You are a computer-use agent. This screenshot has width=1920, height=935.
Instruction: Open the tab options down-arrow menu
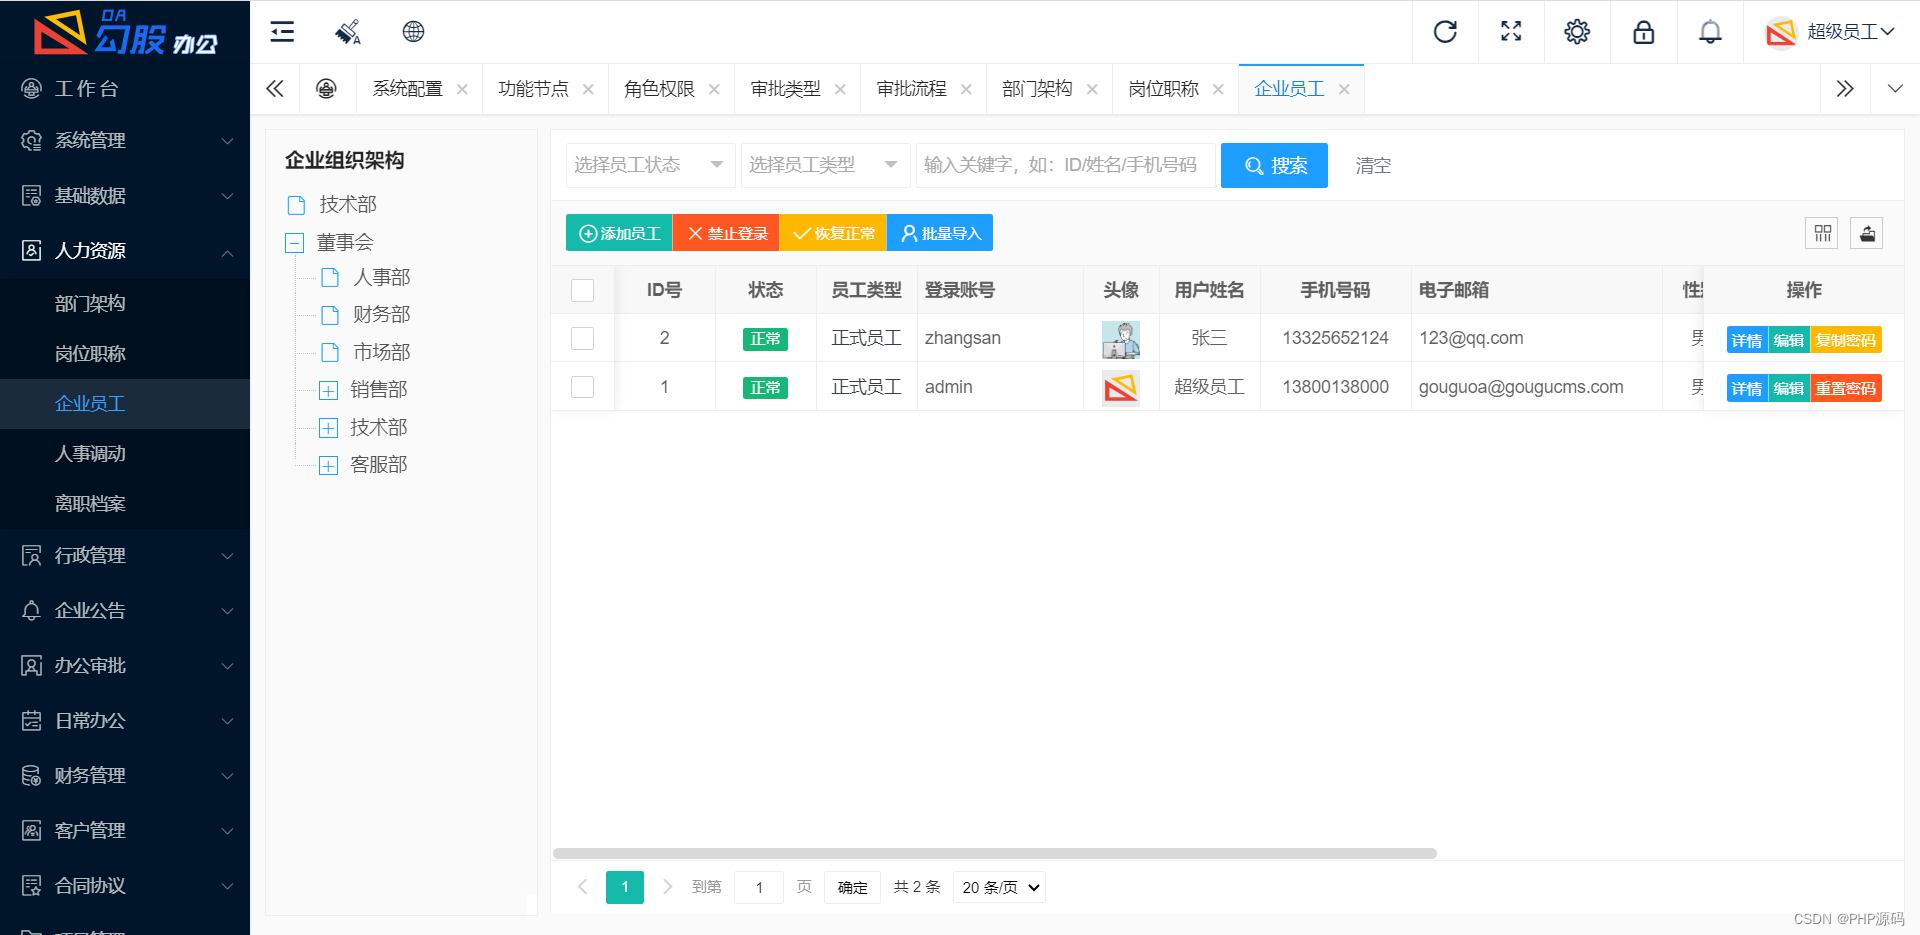tap(1895, 89)
